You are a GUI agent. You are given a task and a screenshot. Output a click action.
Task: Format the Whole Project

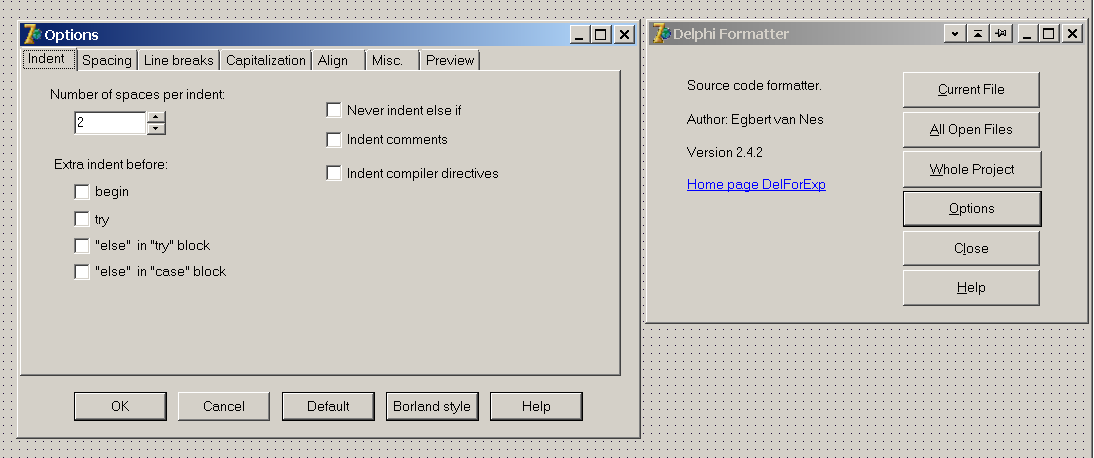(x=971, y=169)
